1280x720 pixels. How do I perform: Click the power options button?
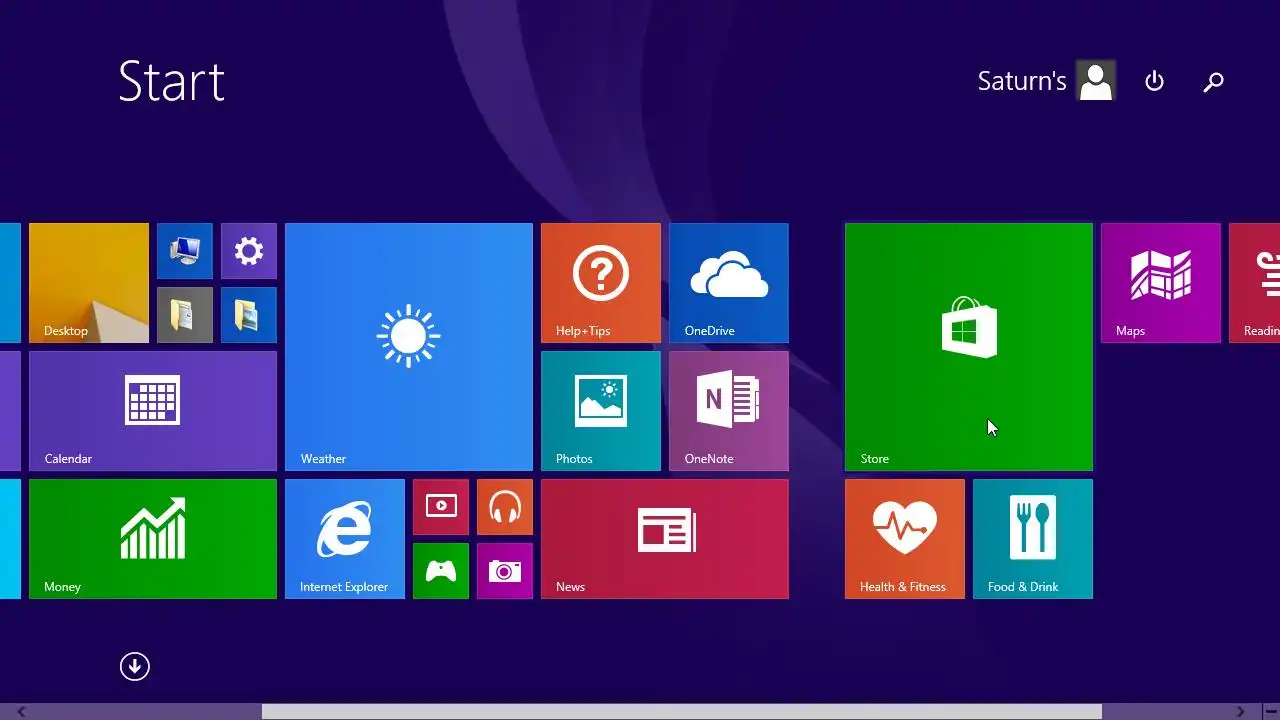click(x=1154, y=81)
